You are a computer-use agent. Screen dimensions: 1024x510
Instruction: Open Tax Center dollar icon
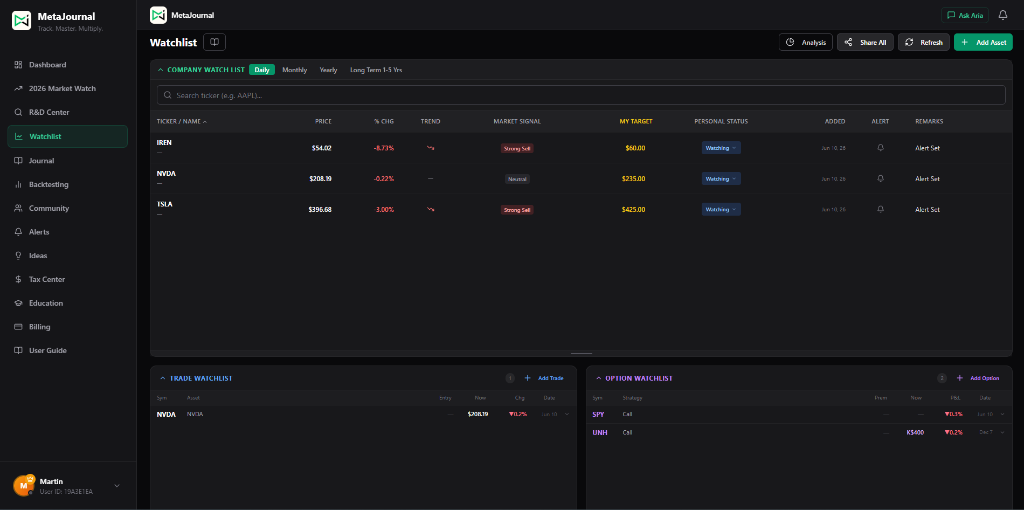click(18, 279)
